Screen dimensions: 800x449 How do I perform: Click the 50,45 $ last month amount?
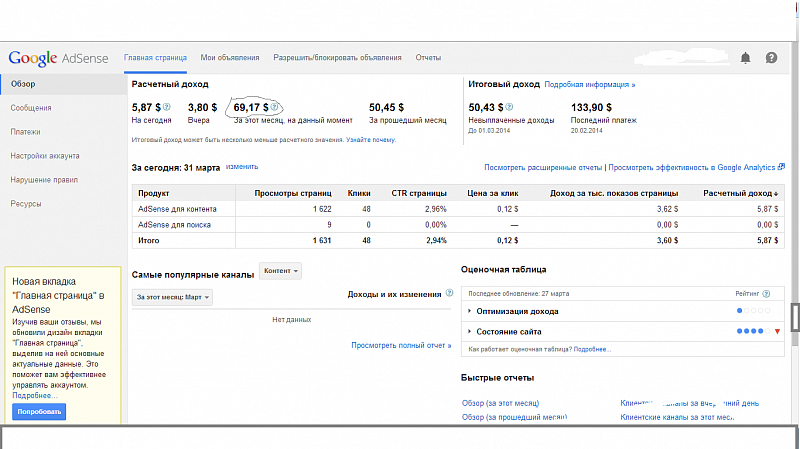386,108
